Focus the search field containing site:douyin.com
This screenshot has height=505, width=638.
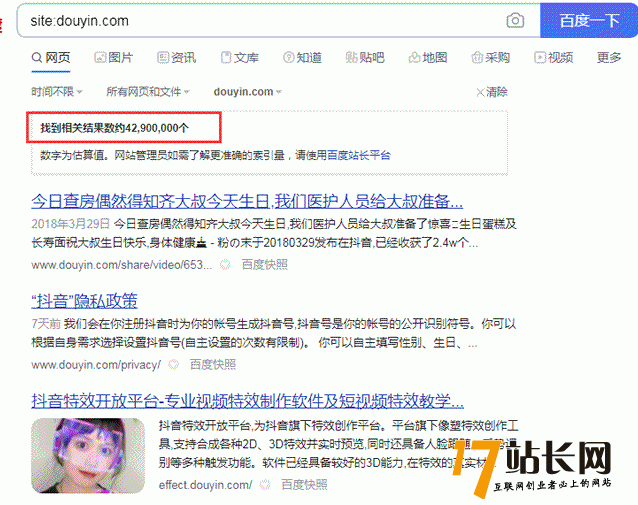click(x=260, y=20)
